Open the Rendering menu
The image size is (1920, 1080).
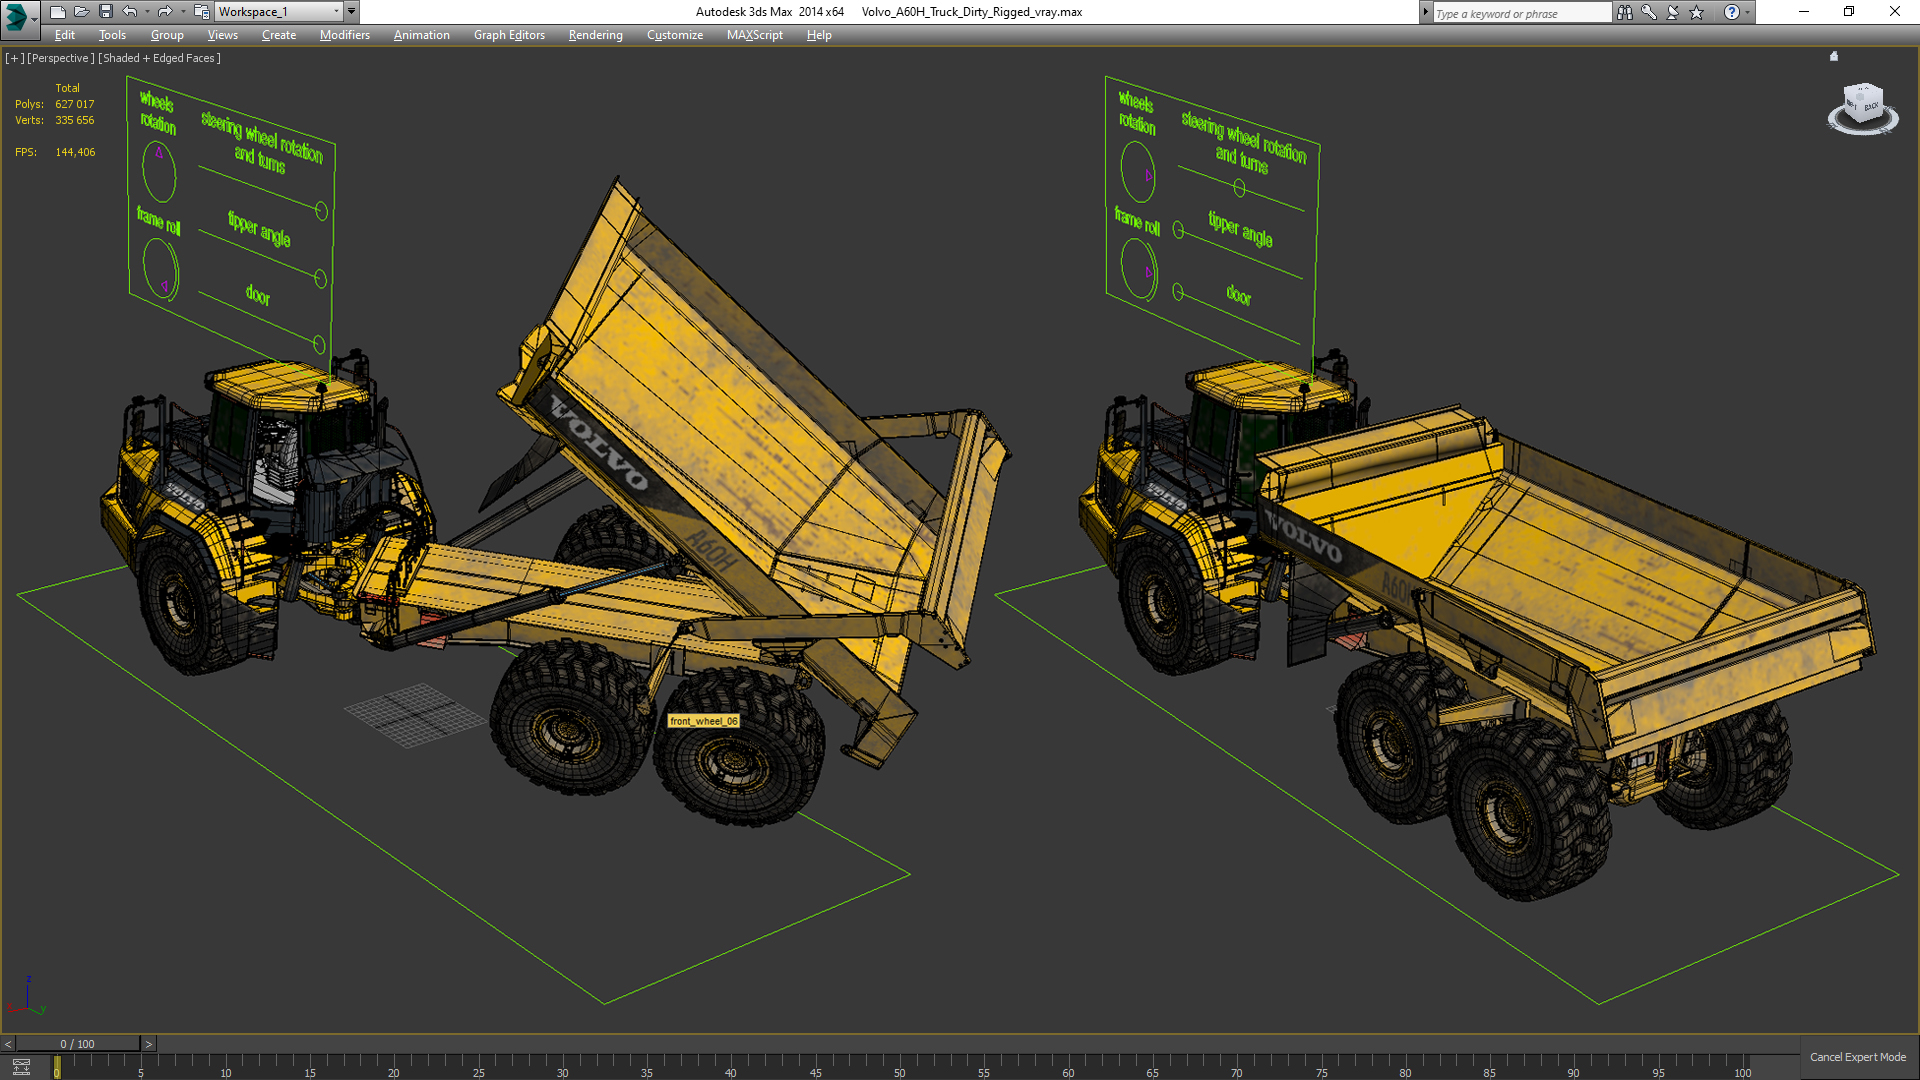(595, 35)
